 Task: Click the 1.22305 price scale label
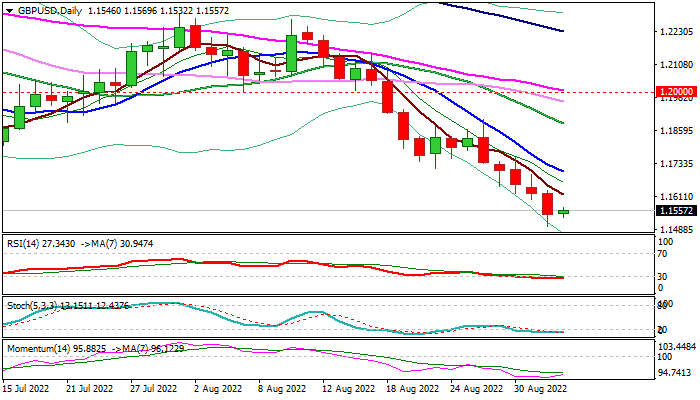pyautogui.click(x=676, y=32)
